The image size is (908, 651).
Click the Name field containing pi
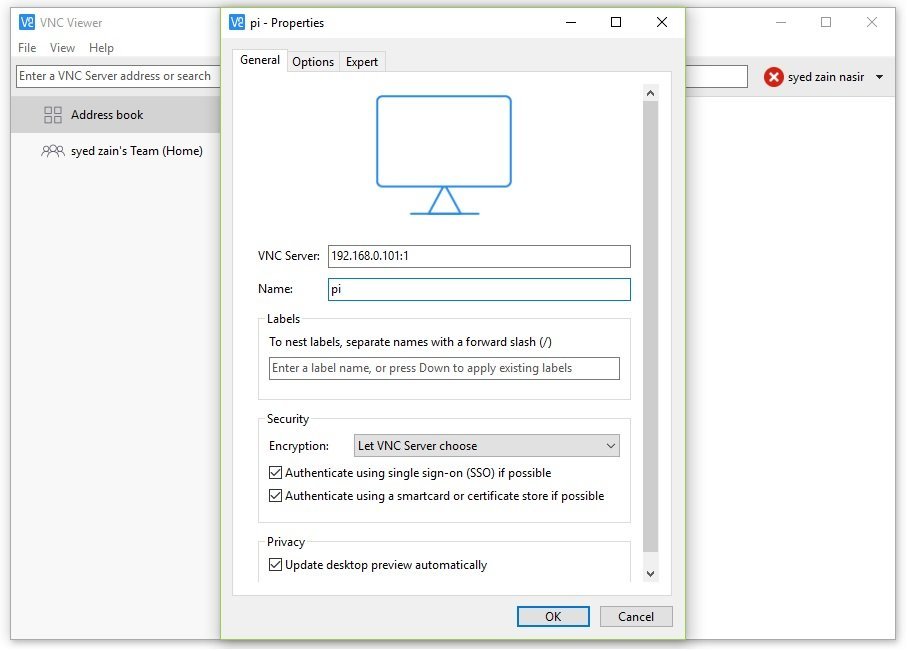coord(479,290)
